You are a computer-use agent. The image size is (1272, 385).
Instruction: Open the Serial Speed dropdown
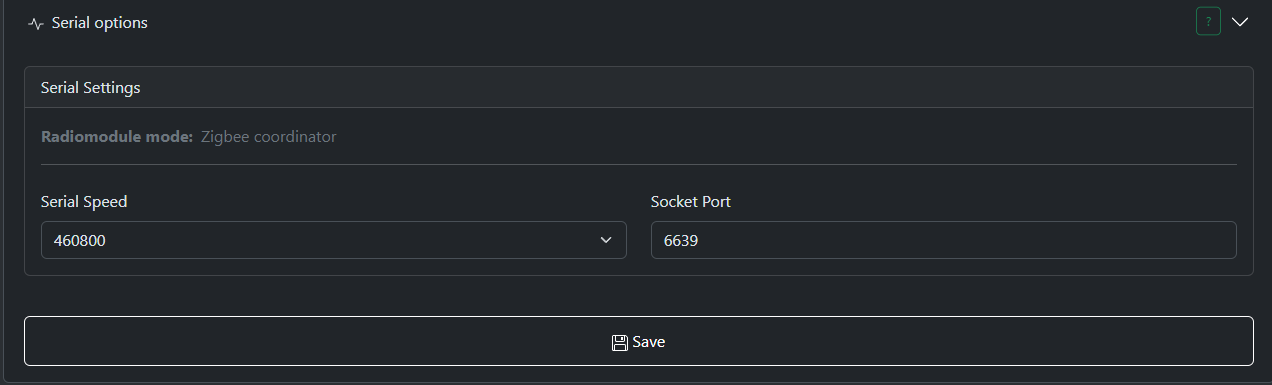[x=334, y=240]
